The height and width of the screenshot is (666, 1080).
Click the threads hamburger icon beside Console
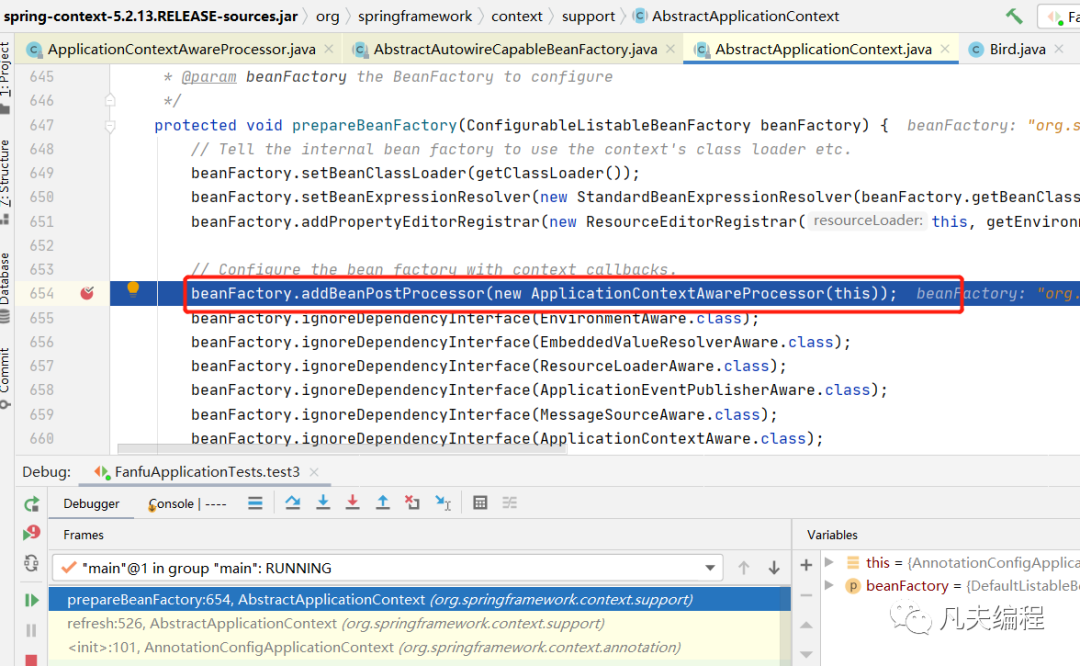coord(255,503)
